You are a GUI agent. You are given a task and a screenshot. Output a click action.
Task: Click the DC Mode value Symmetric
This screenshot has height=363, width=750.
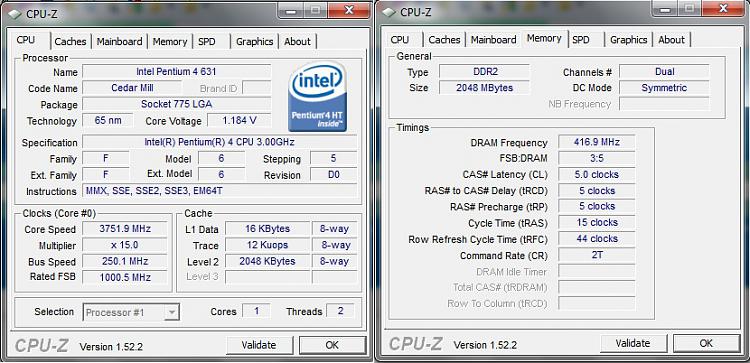pos(664,88)
